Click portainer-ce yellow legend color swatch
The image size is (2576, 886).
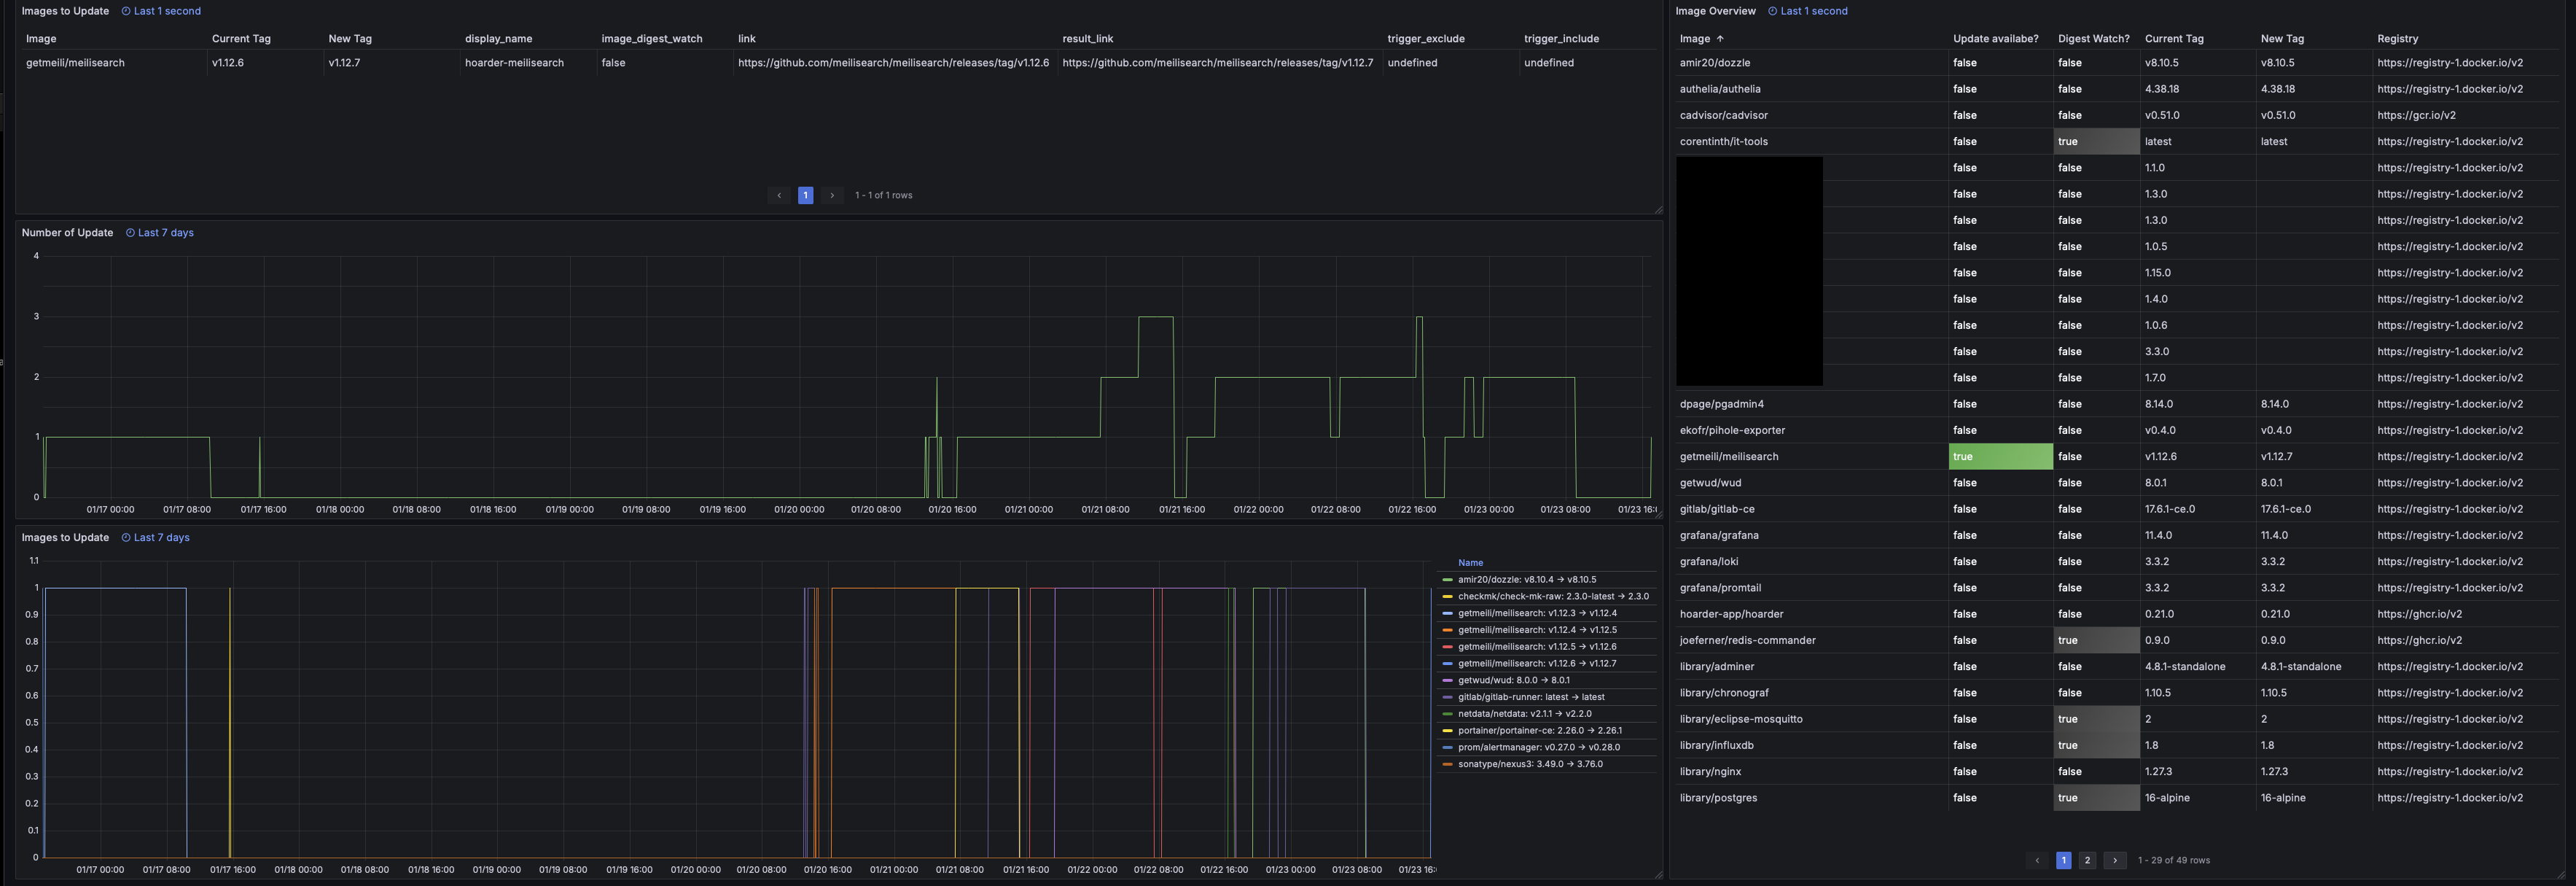pos(1447,731)
